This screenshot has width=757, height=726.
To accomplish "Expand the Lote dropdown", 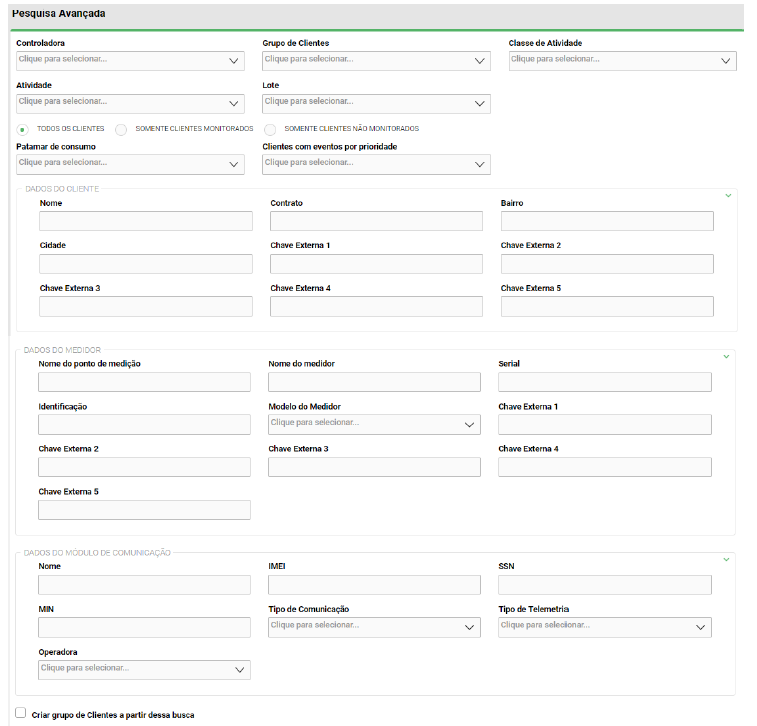I will (x=376, y=103).
